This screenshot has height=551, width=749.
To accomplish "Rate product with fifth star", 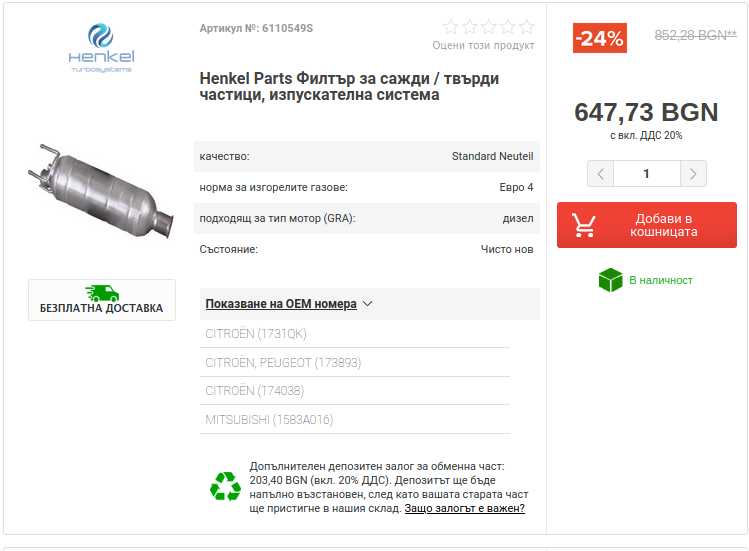I will click(526, 27).
